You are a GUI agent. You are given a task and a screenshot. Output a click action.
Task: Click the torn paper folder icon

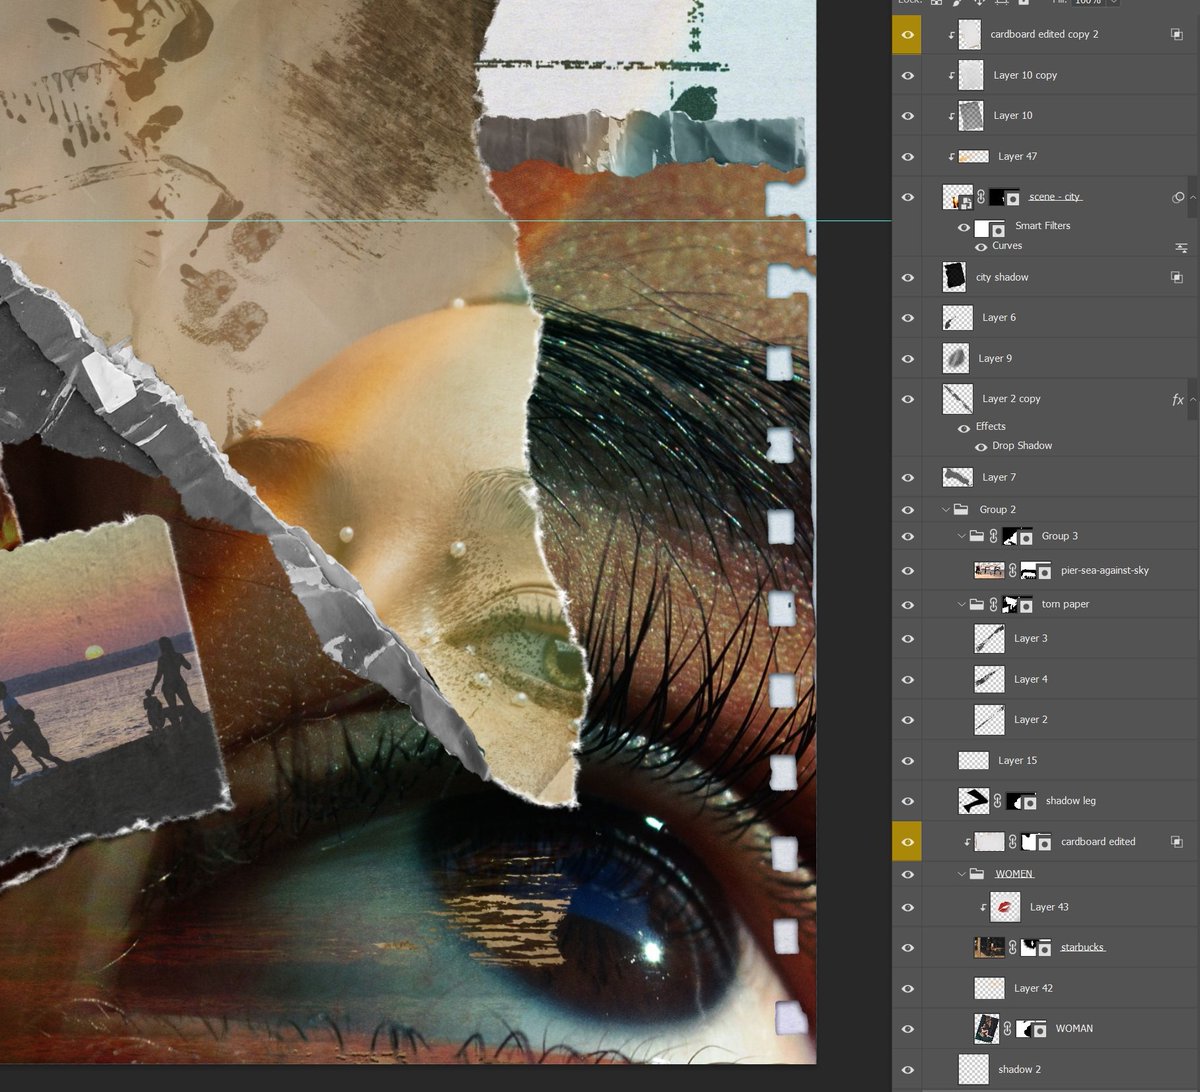[977, 604]
